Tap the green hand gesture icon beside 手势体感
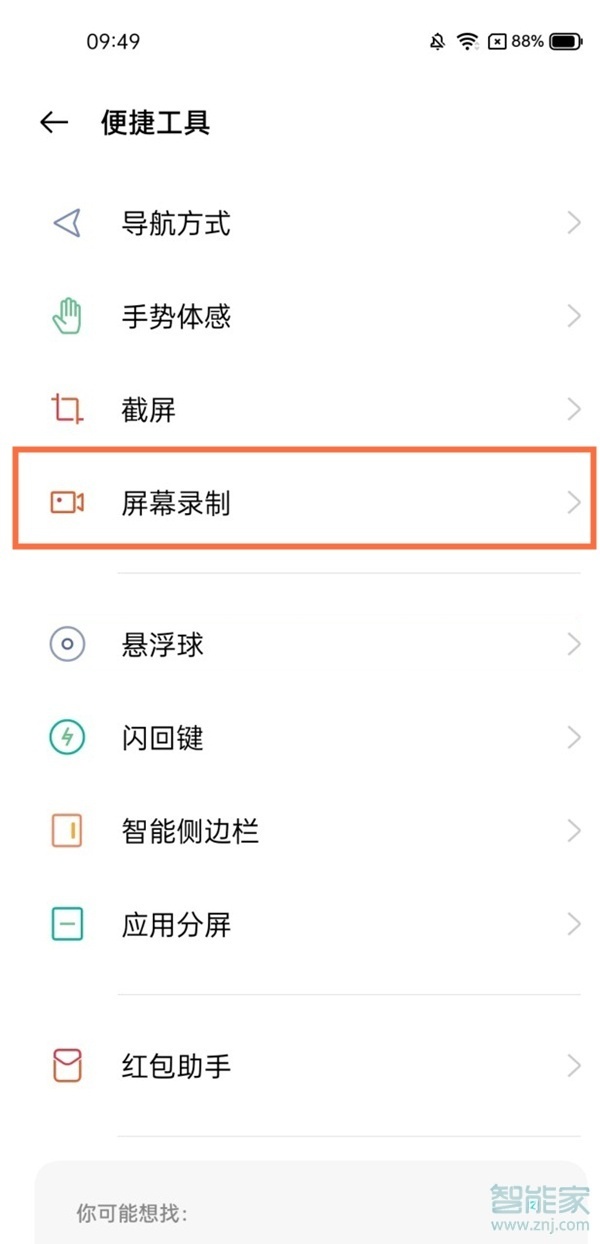 [x=66, y=316]
